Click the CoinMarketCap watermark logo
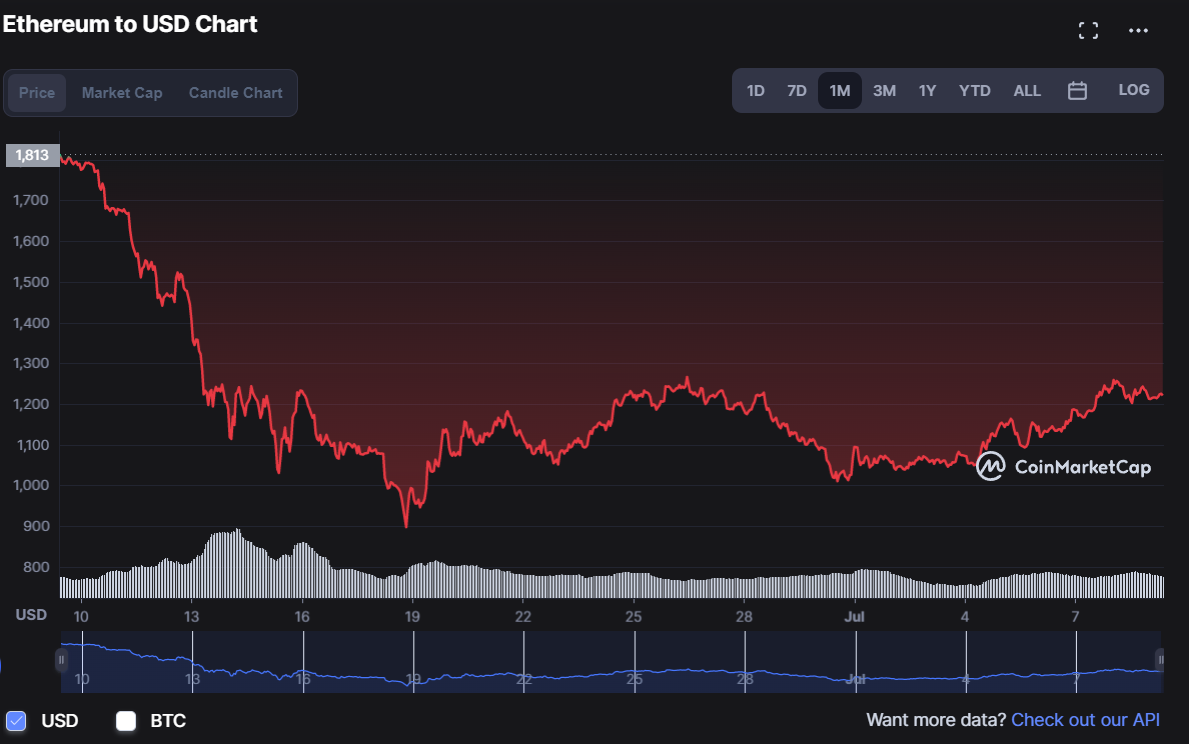The image size is (1189, 744). click(x=1064, y=466)
